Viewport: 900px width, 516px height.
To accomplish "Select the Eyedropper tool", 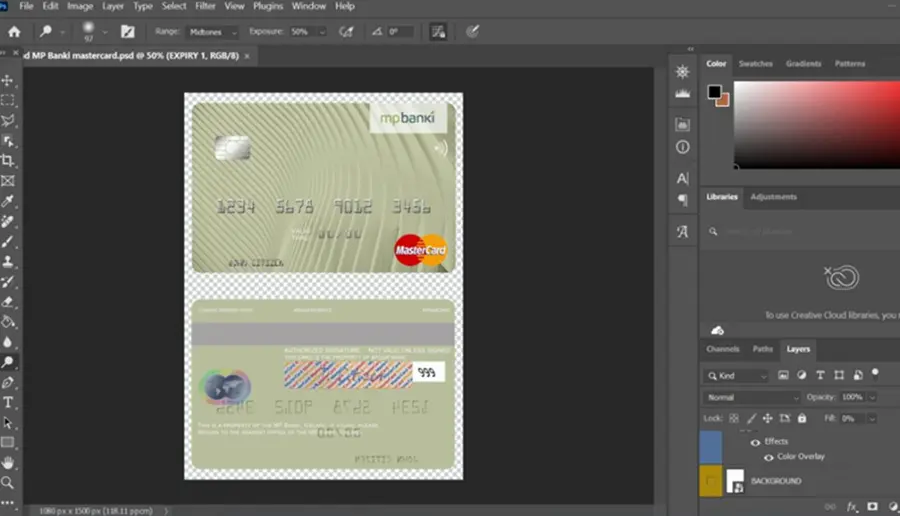I will pos(7,201).
